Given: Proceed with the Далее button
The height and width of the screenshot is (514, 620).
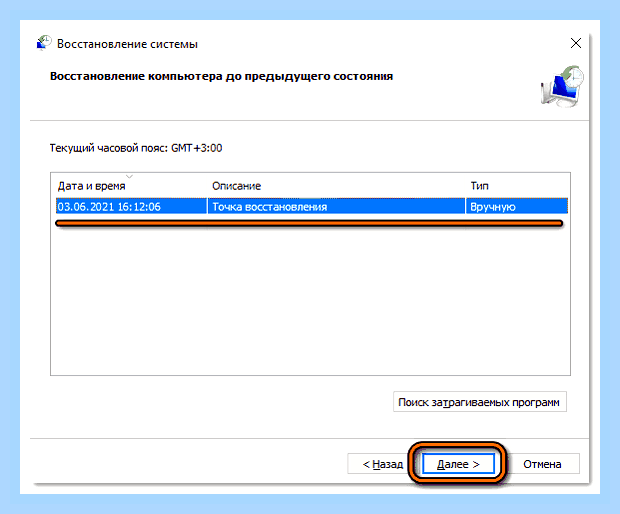Looking at the screenshot, I should (458, 464).
